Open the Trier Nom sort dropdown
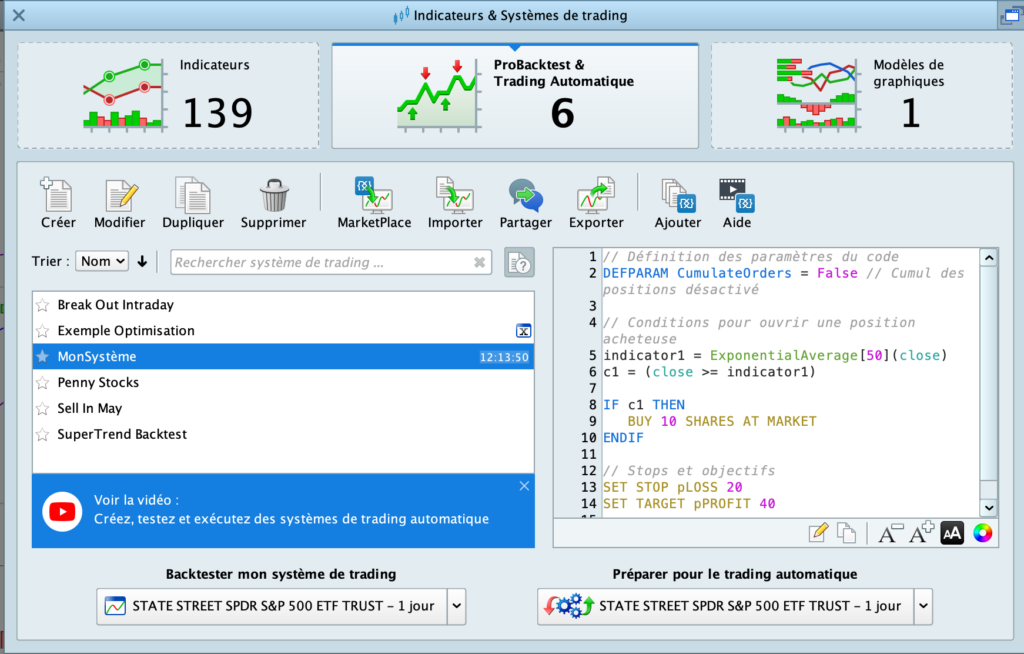The image size is (1024, 654). pos(103,261)
